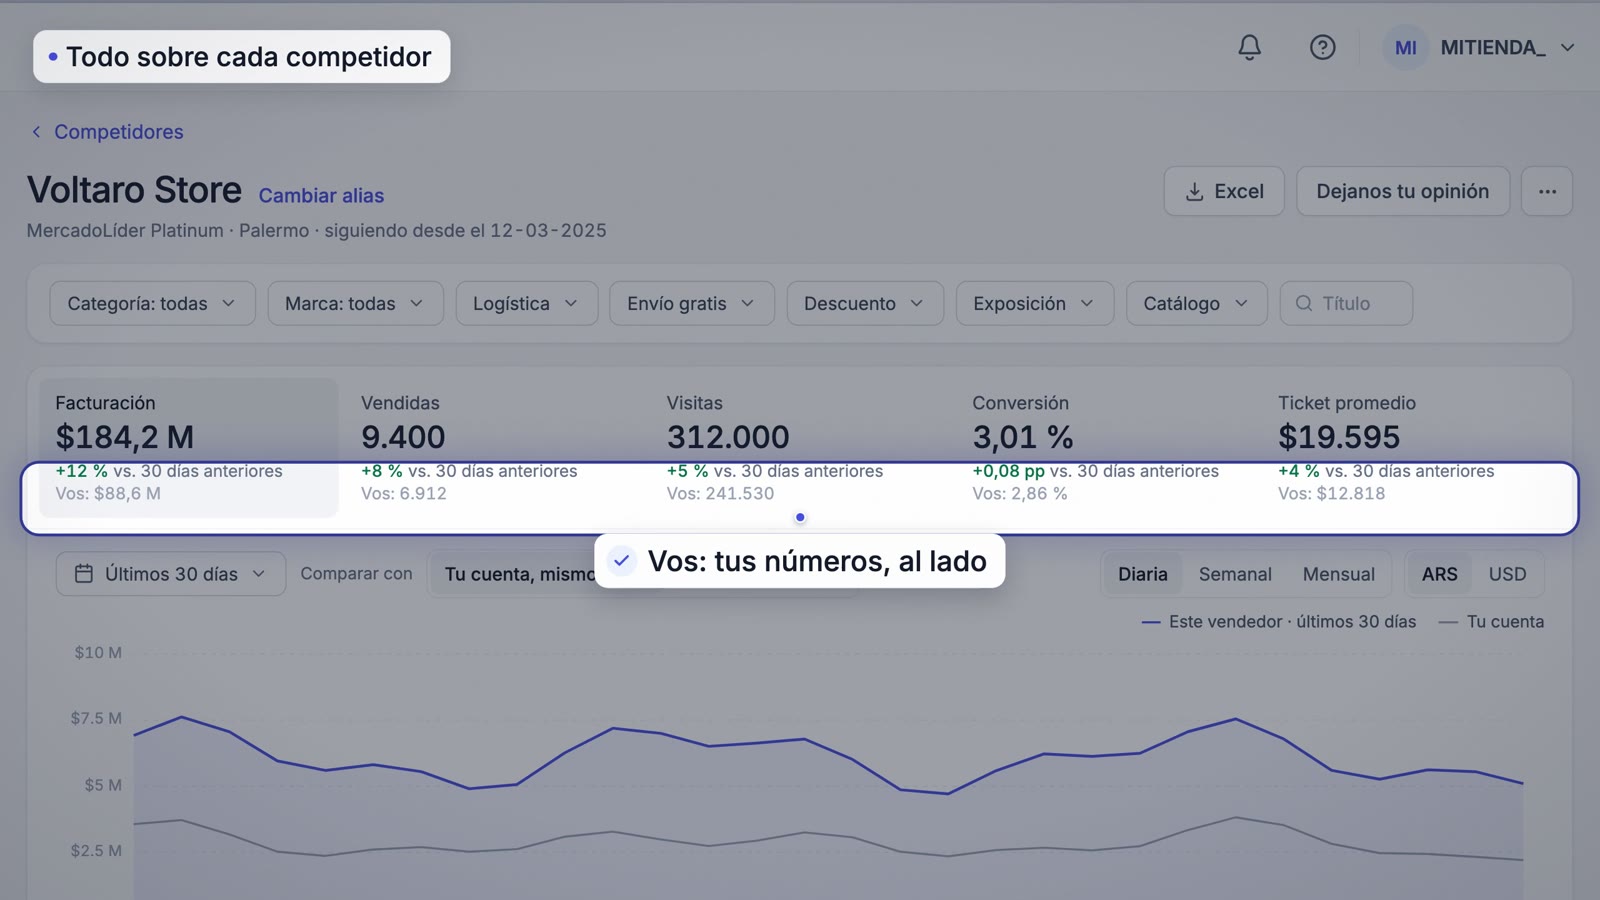
Task: Expand the MITIENDA_ account menu chevron
Action: pyautogui.click(x=1567, y=48)
